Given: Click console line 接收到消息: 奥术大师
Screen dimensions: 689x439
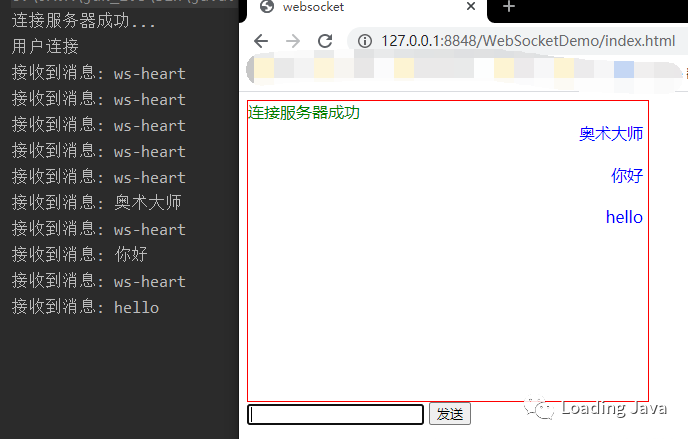Looking at the screenshot, I should click(96, 203).
